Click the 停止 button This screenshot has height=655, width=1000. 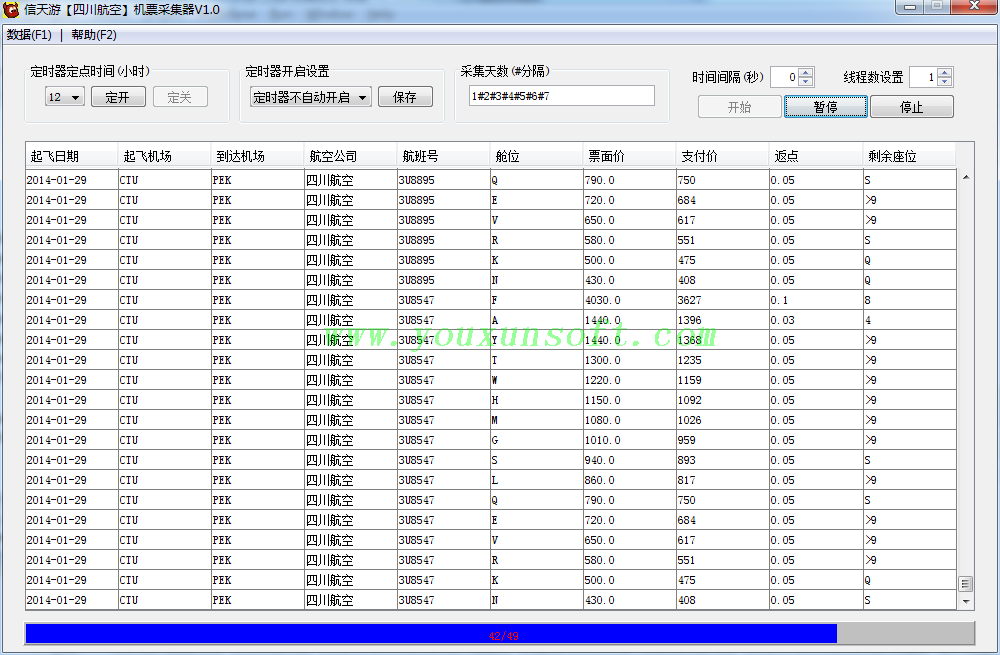912,107
